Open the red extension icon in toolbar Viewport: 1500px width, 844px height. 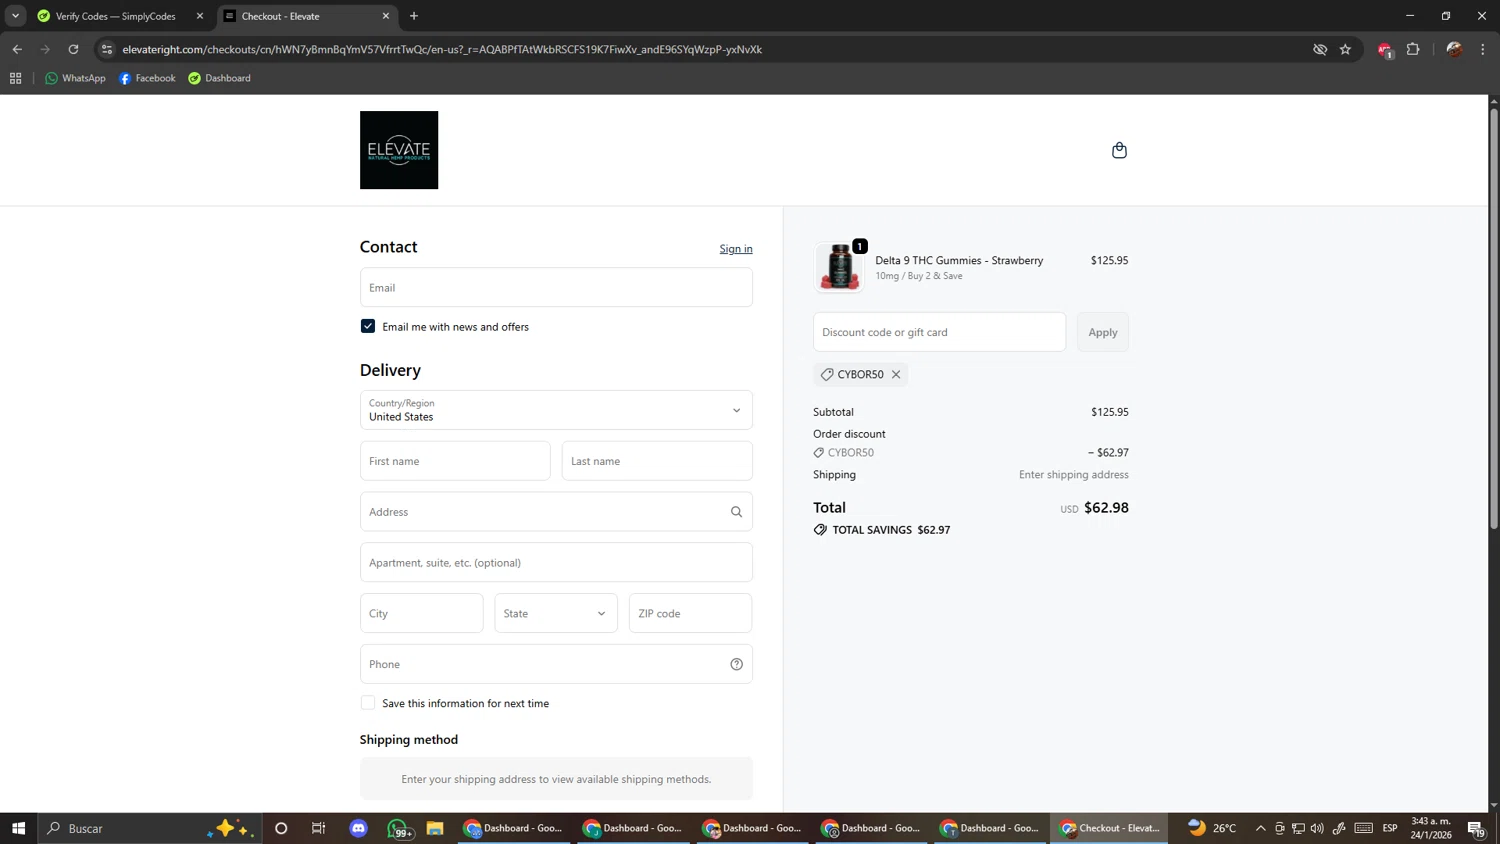[x=1385, y=49]
